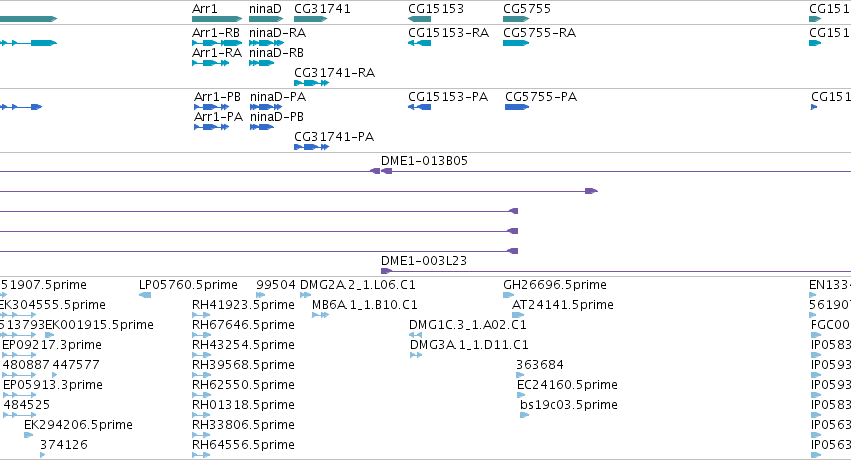Select RH33806.5prime EST glyph
The image size is (851, 460).
[201, 436]
